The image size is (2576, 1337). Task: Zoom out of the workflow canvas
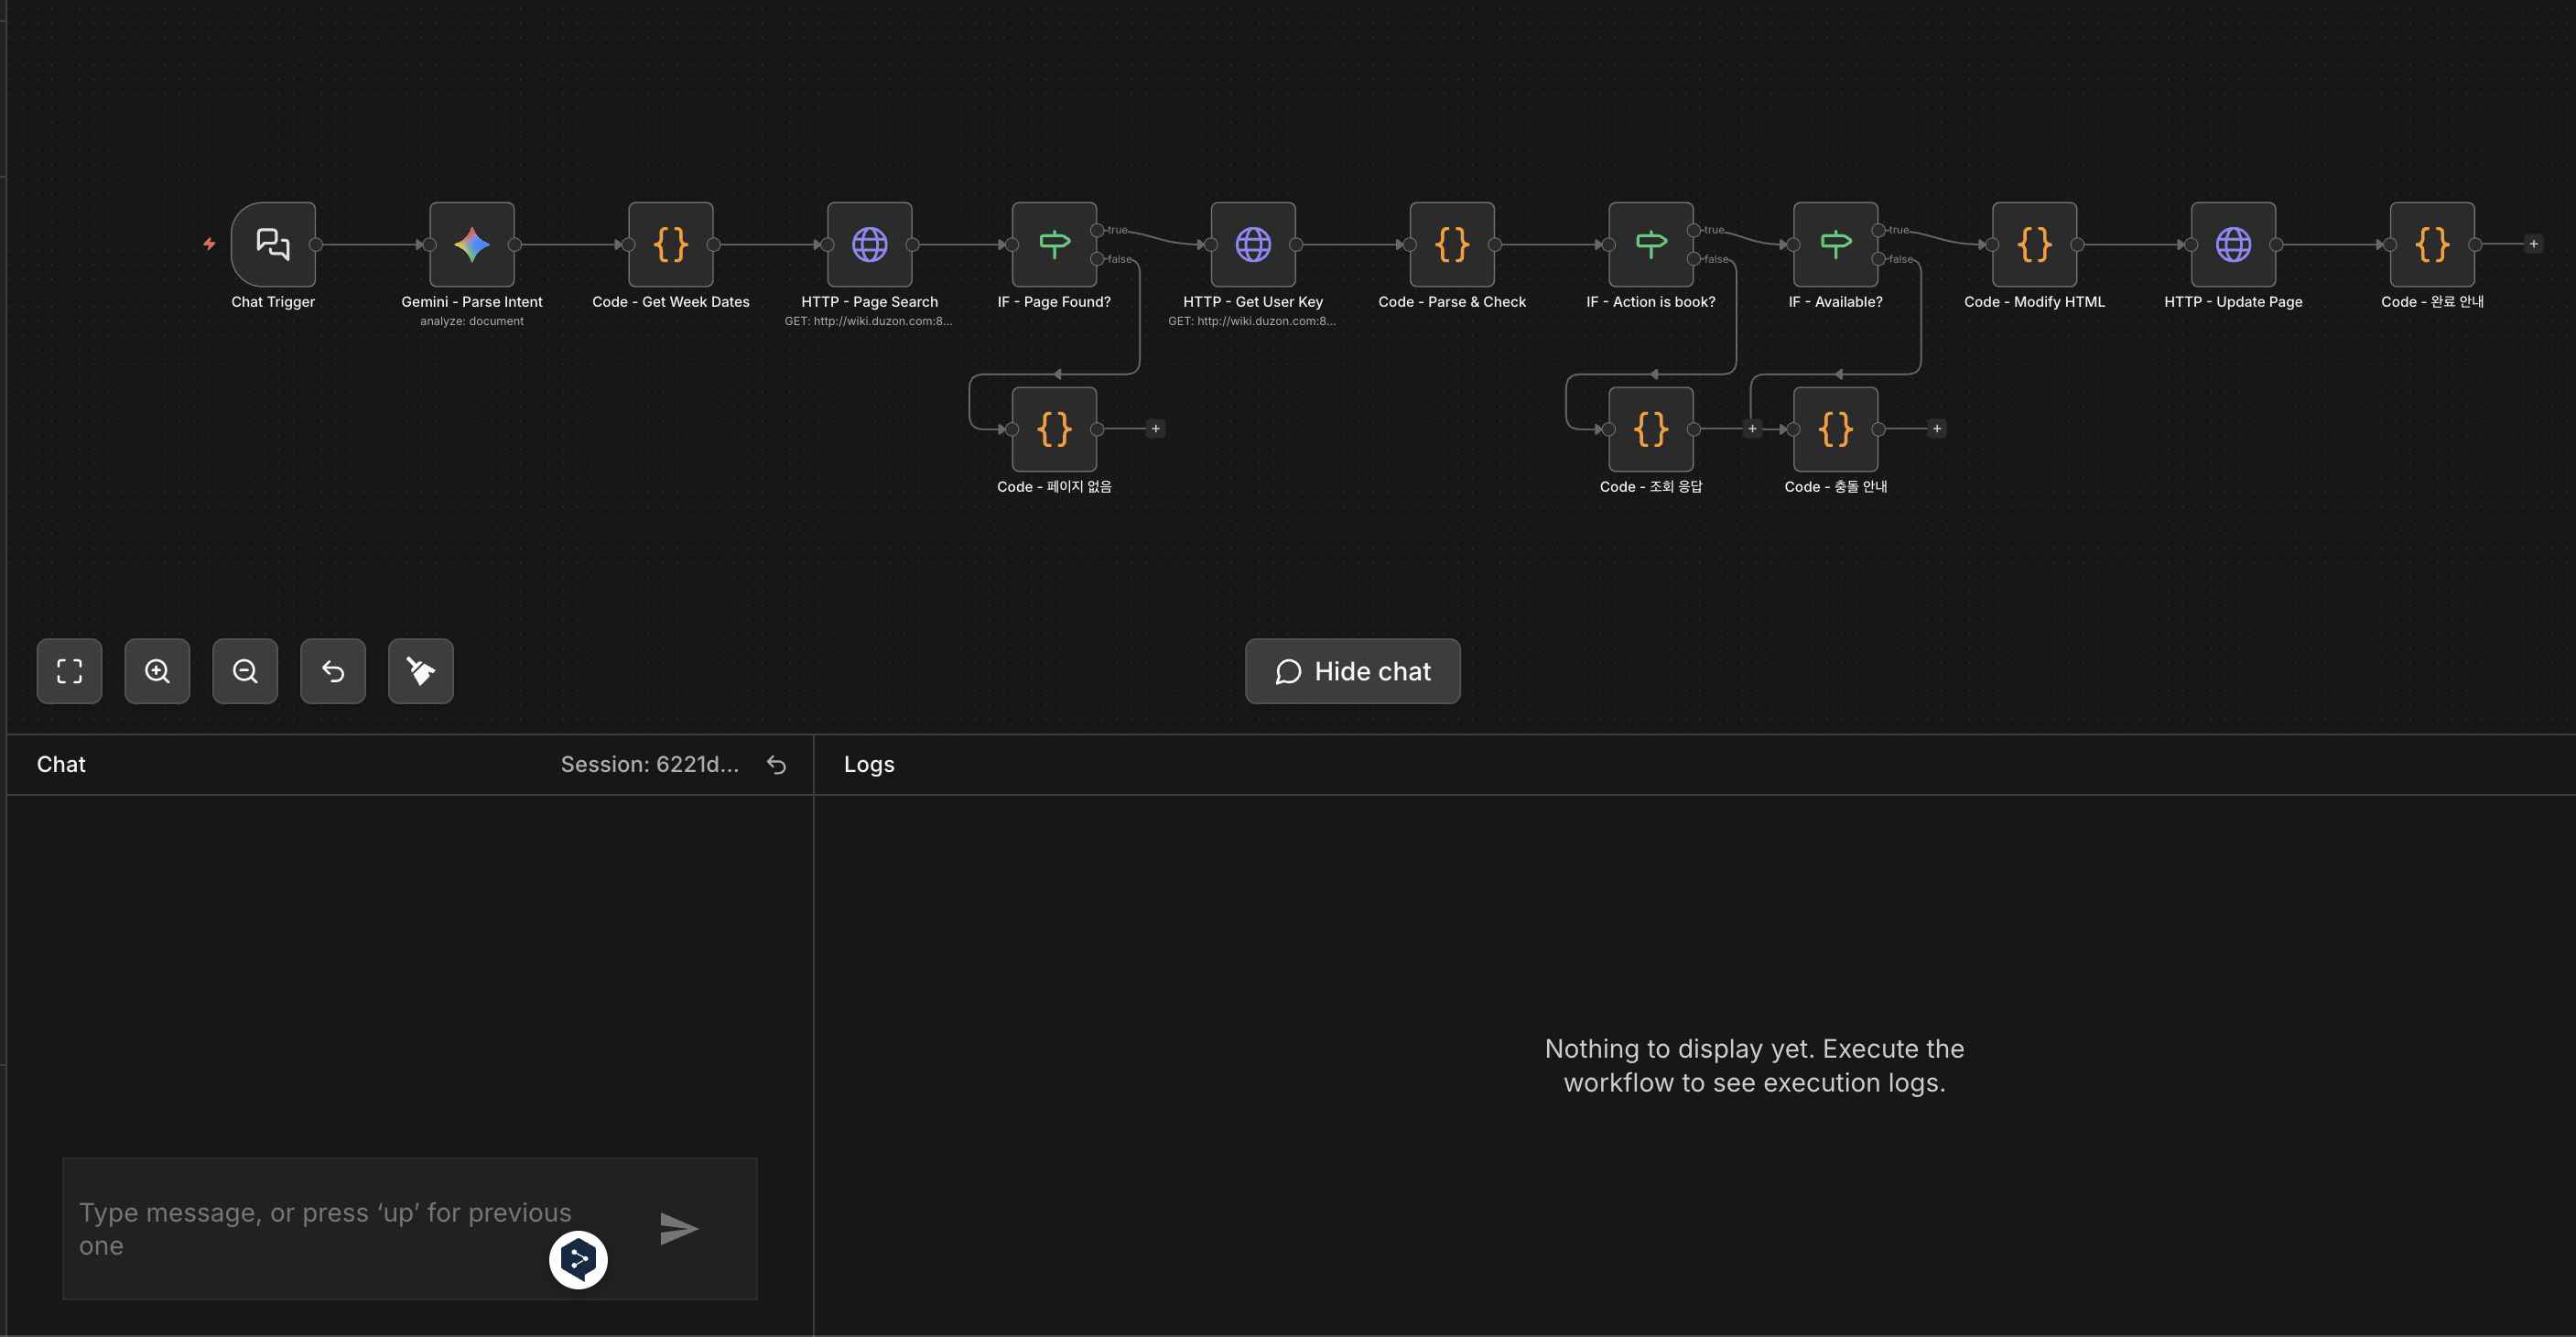pyautogui.click(x=245, y=671)
